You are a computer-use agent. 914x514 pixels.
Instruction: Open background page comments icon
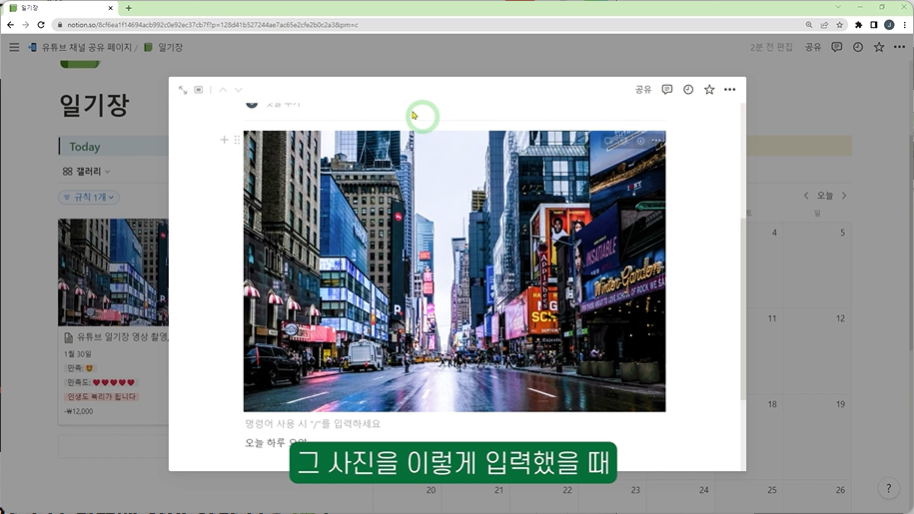[x=836, y=47]
